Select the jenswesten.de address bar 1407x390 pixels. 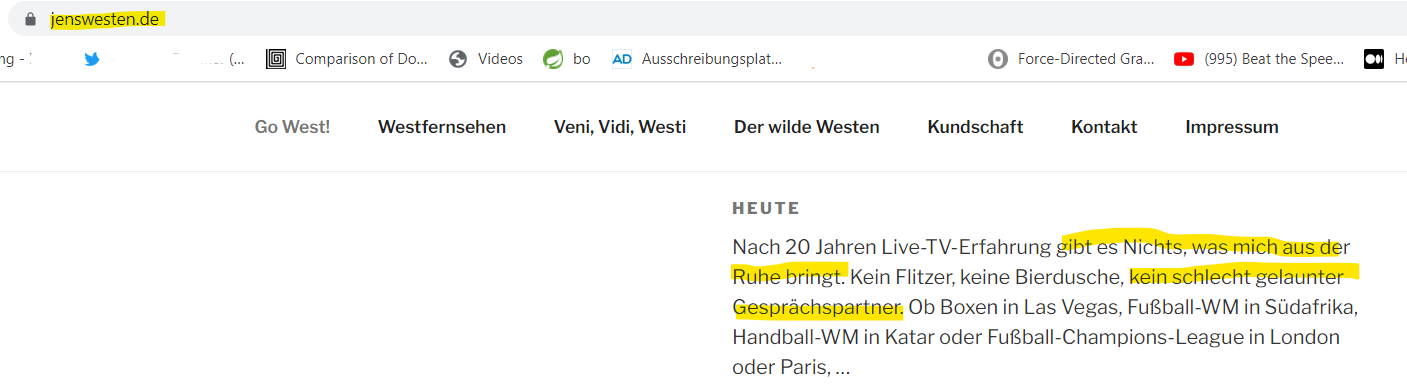click(x=700, y=19)
